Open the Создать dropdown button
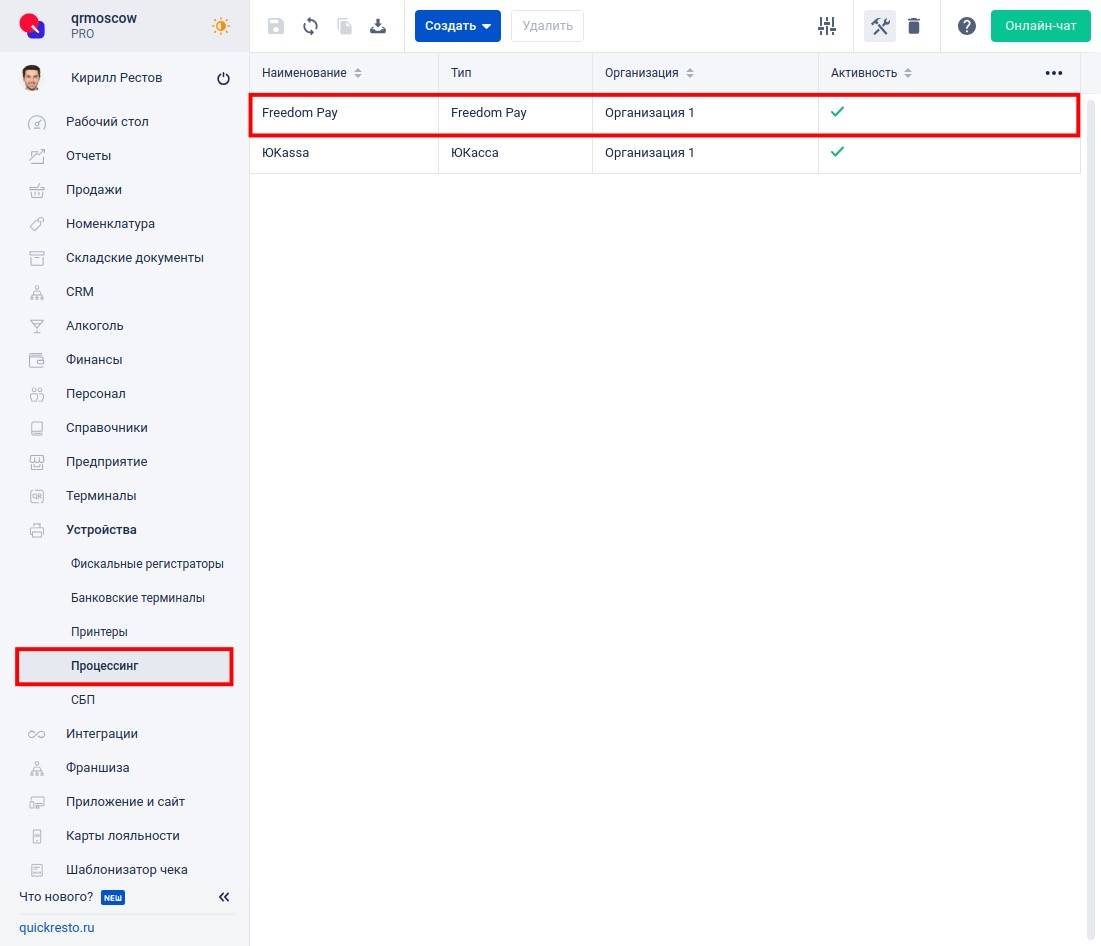The image size is (1101, 946). click(x=457, y=26)
